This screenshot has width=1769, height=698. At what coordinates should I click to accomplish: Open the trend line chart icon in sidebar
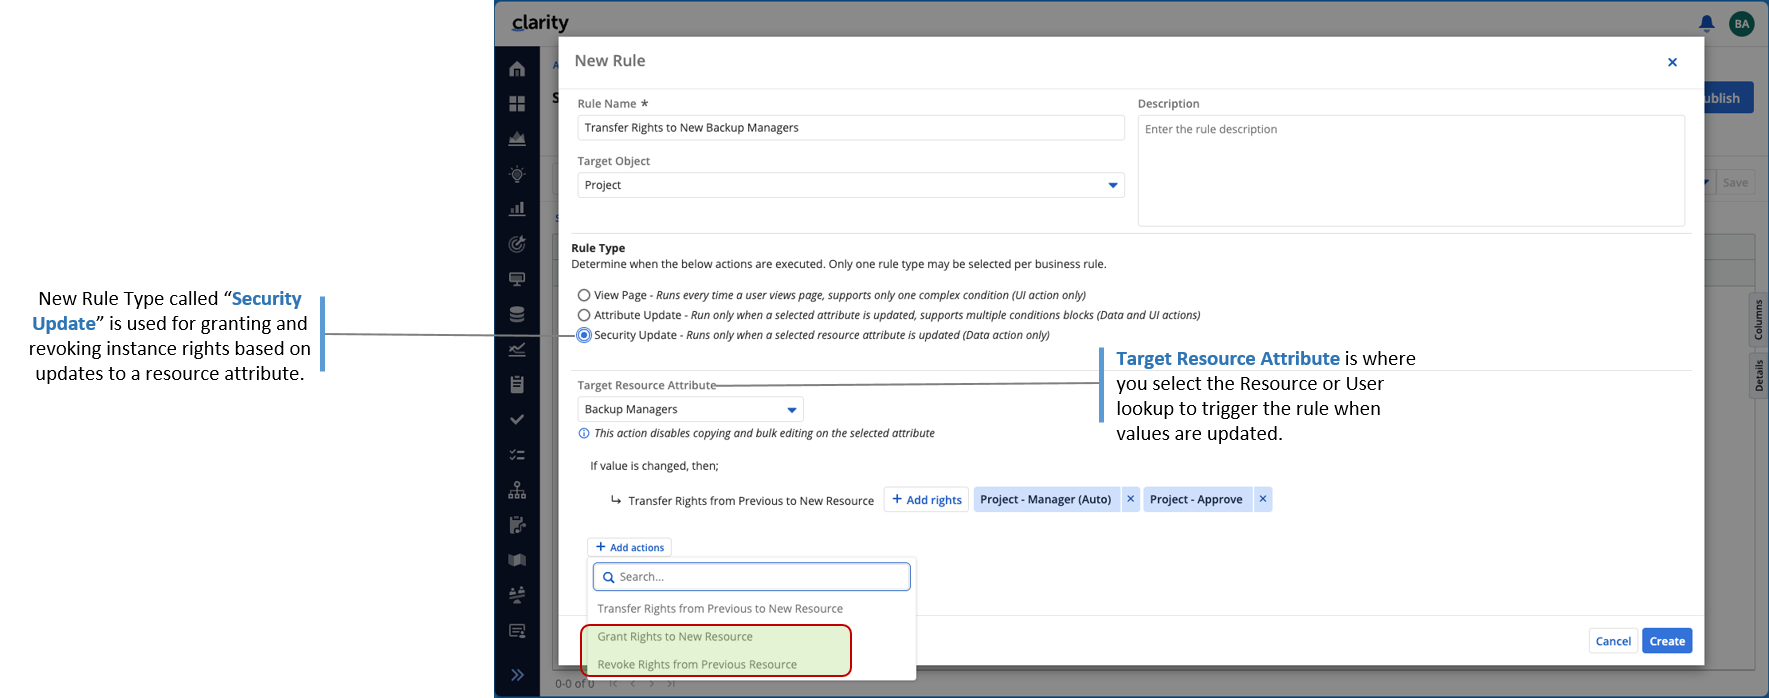pos(517,349)
